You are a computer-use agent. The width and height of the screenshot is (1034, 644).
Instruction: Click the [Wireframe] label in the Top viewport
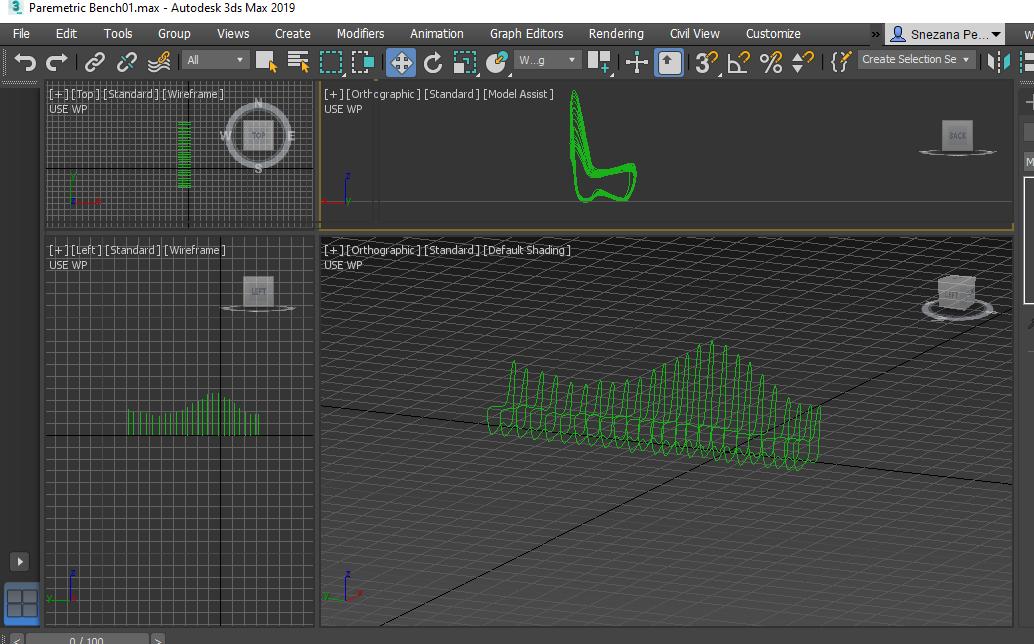(x=193, y=94)
